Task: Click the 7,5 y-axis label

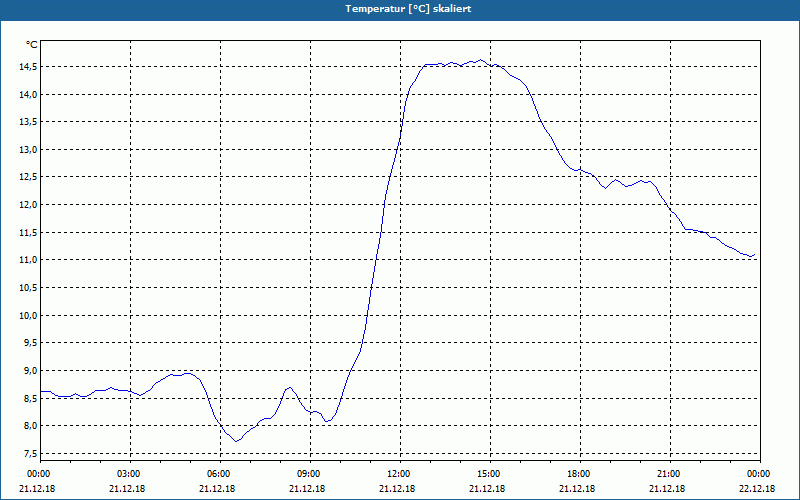Action: click(x=31, y=453)
